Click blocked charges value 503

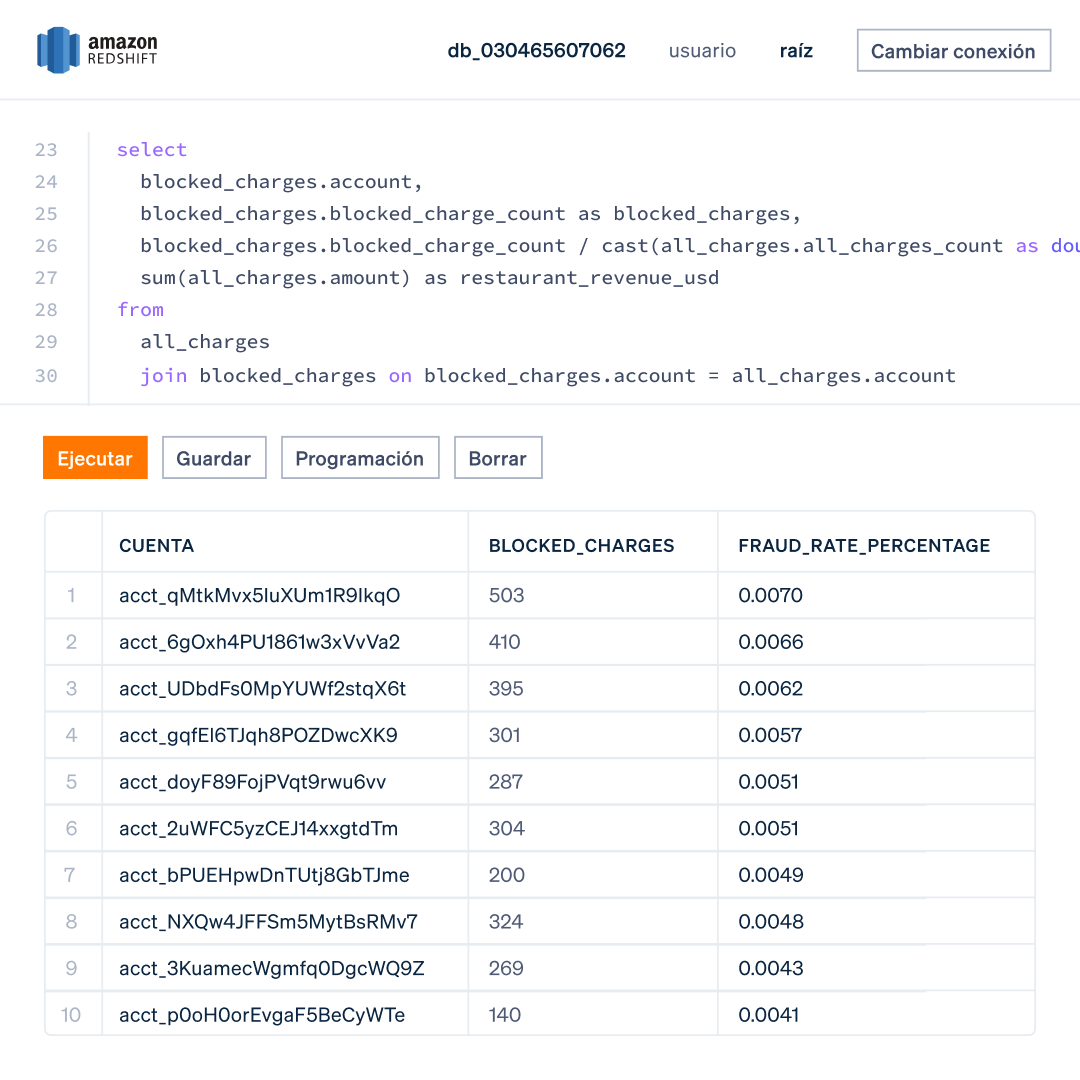(x=506, y=595)
